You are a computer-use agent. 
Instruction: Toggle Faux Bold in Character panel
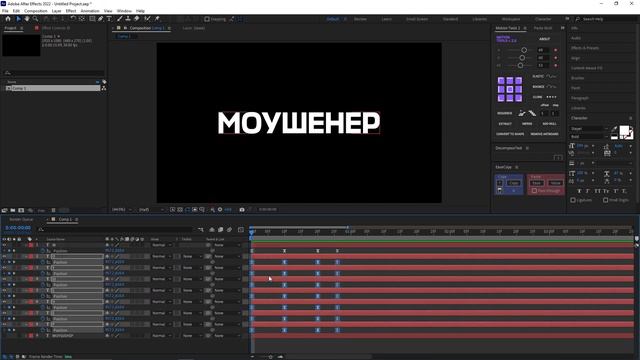tap(579, 191)
